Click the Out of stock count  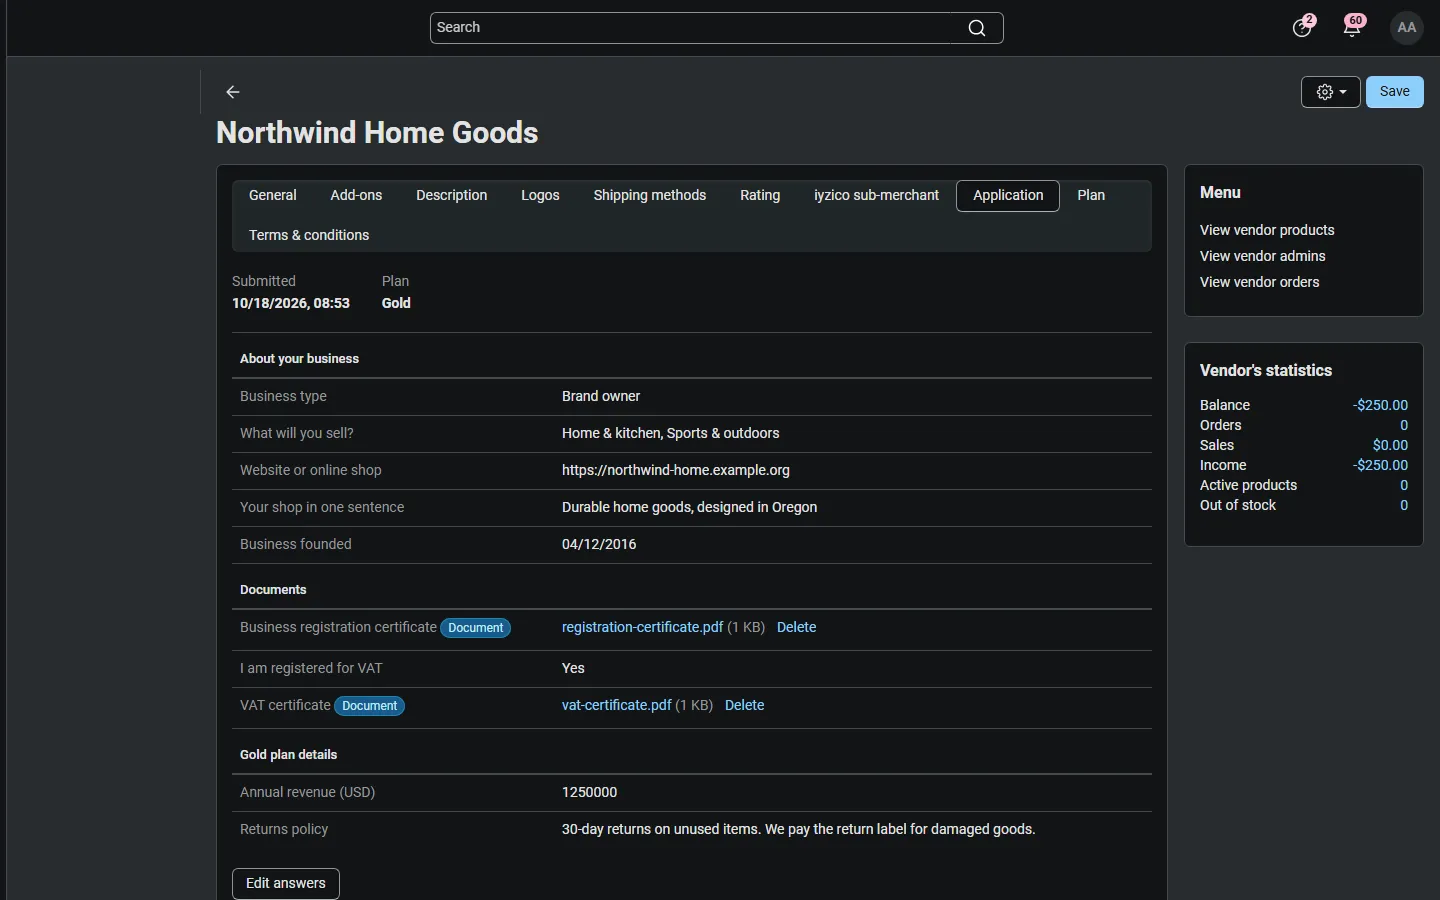coord(1404,505)
